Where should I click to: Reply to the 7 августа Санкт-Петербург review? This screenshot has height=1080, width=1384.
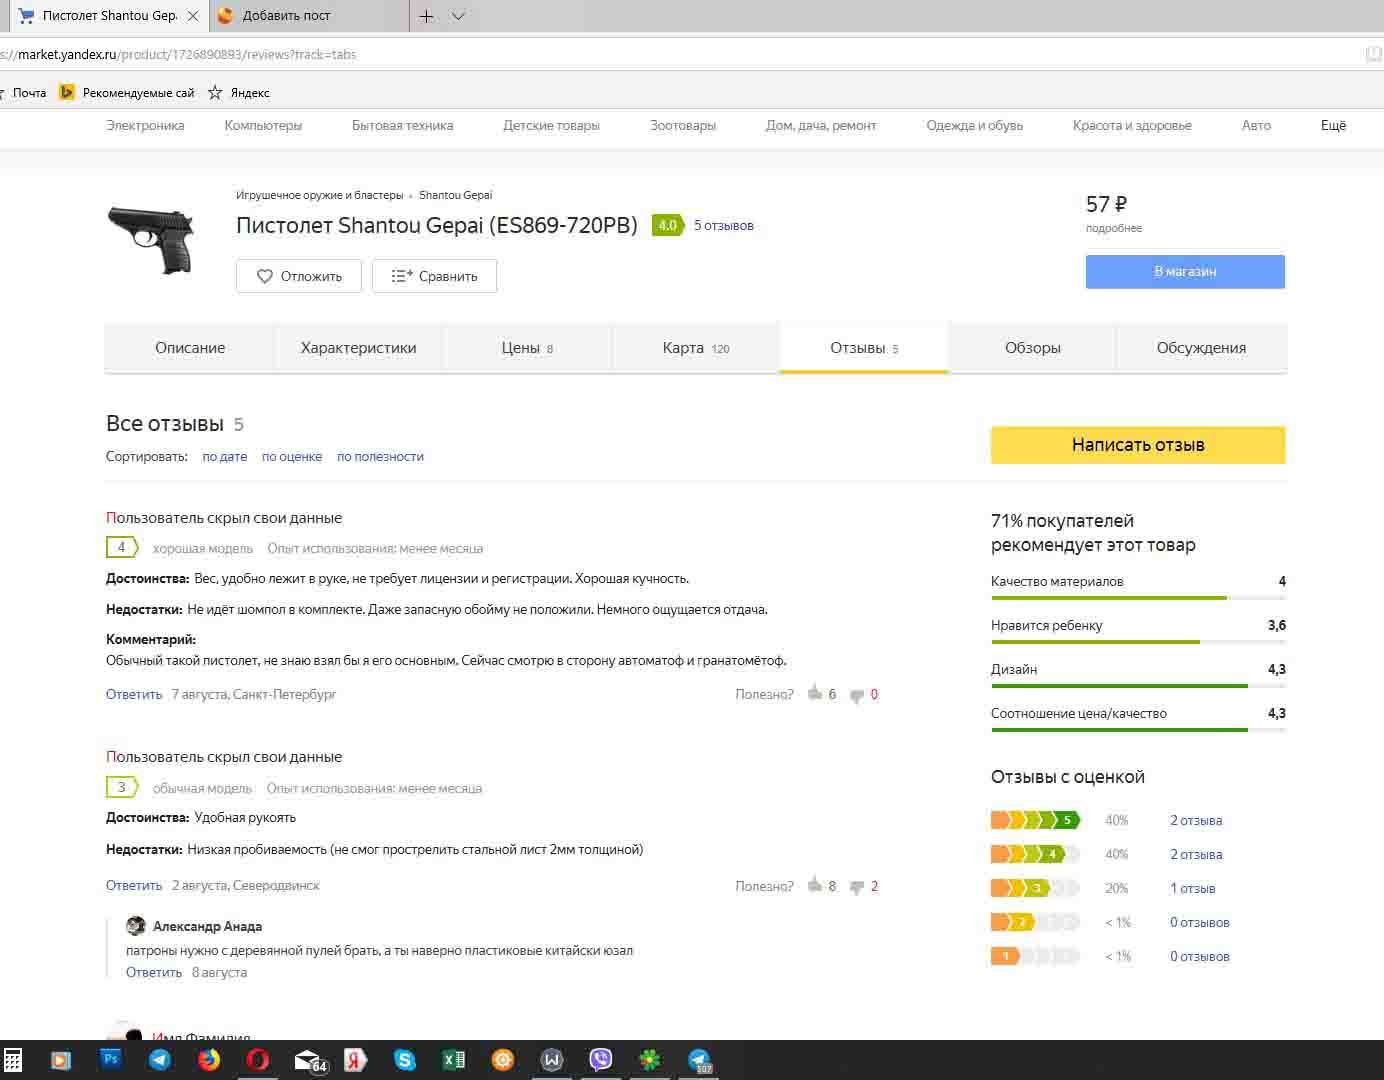point(134,694)
